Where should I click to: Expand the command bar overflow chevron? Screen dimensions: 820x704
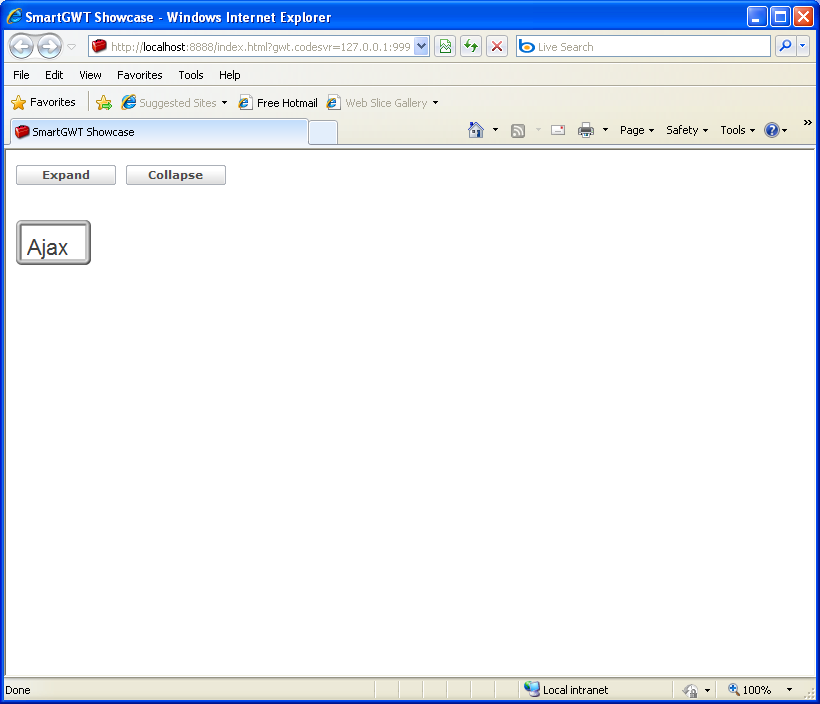point(807,122)
